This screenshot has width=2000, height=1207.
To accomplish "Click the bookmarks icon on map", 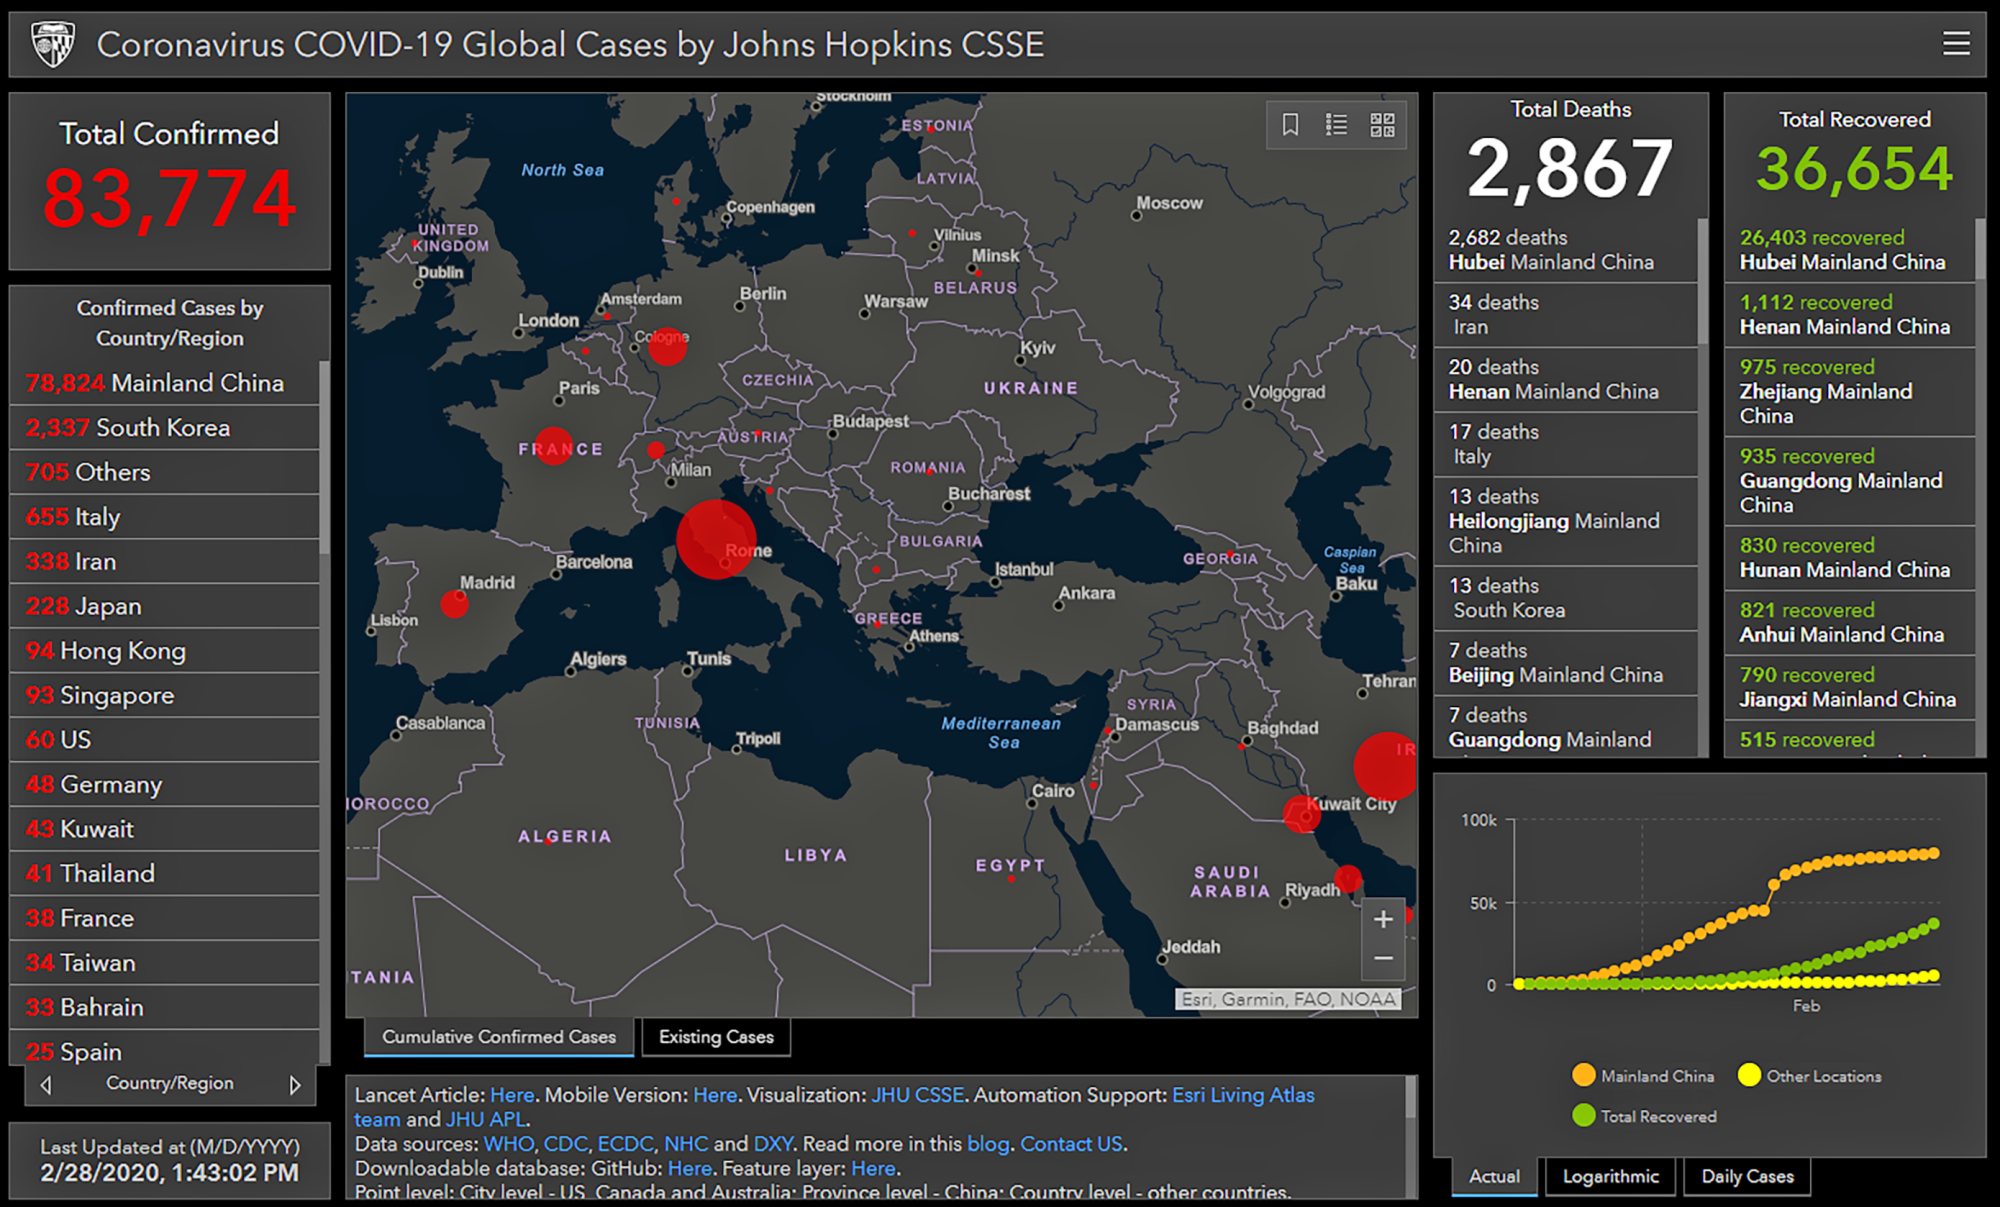I will 1290,125.
